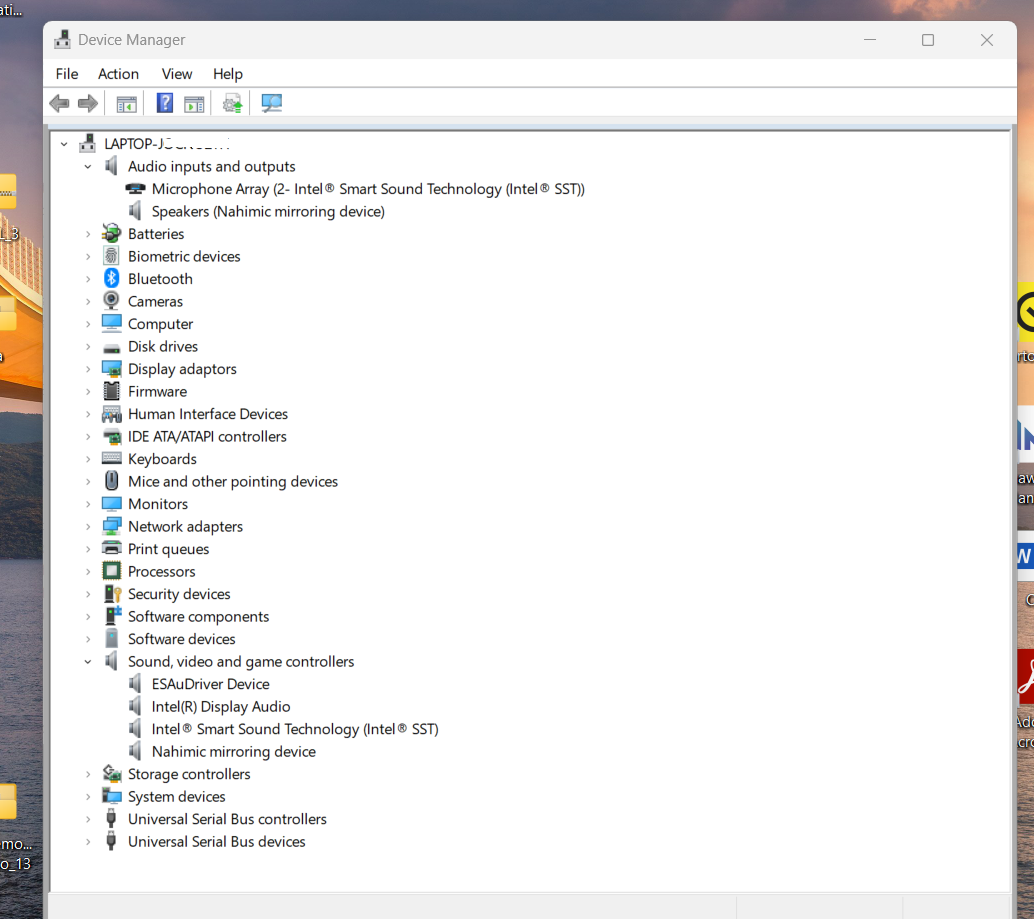
Task: Click the Back arrow in toolbar
Action: click(x=59, y=103)
